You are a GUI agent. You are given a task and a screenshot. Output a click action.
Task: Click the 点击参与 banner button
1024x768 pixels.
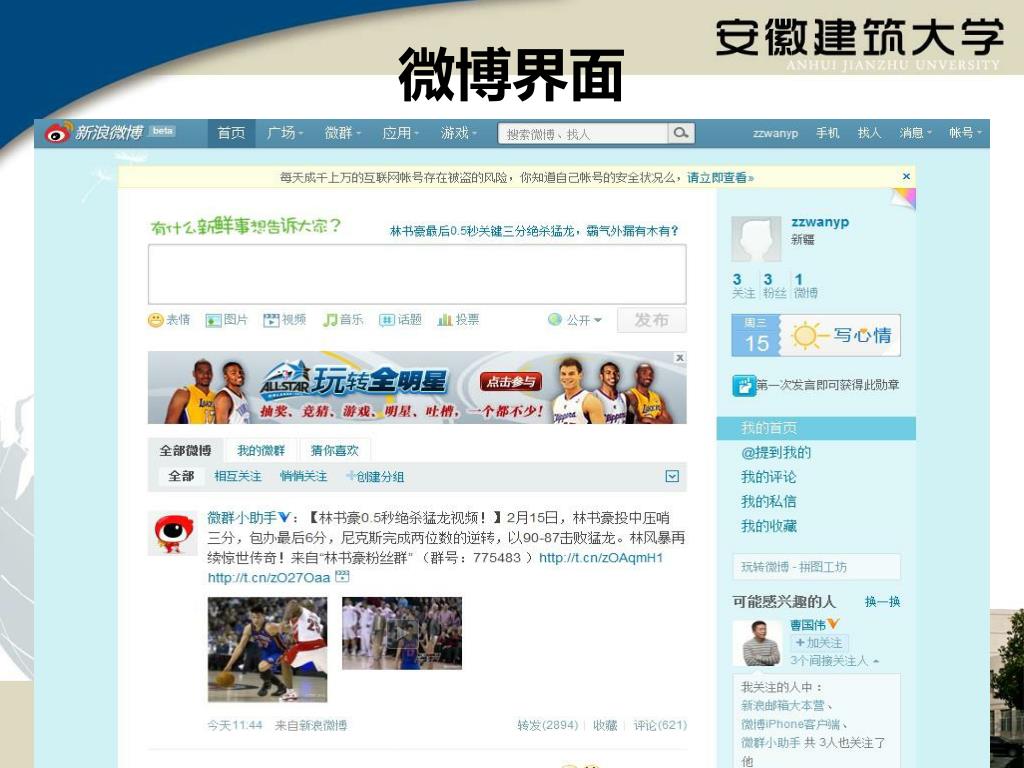[511, 382]
